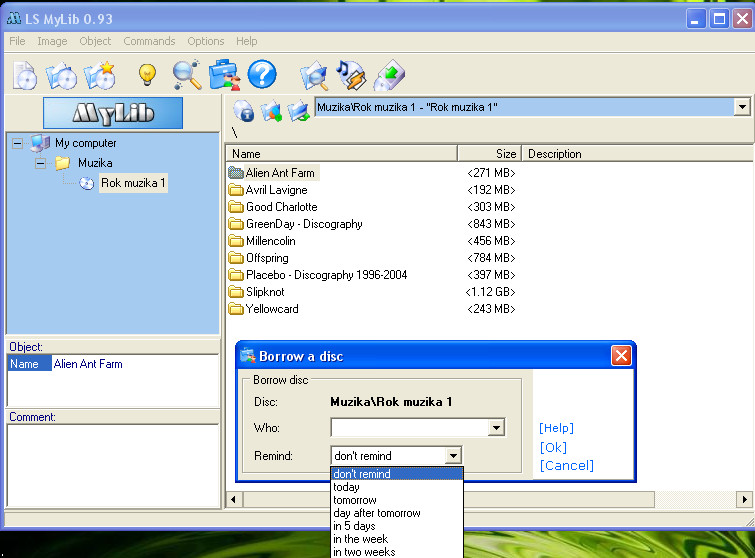Open the Commands menu
Screen dimensions: 755x558
coord(149,41)
